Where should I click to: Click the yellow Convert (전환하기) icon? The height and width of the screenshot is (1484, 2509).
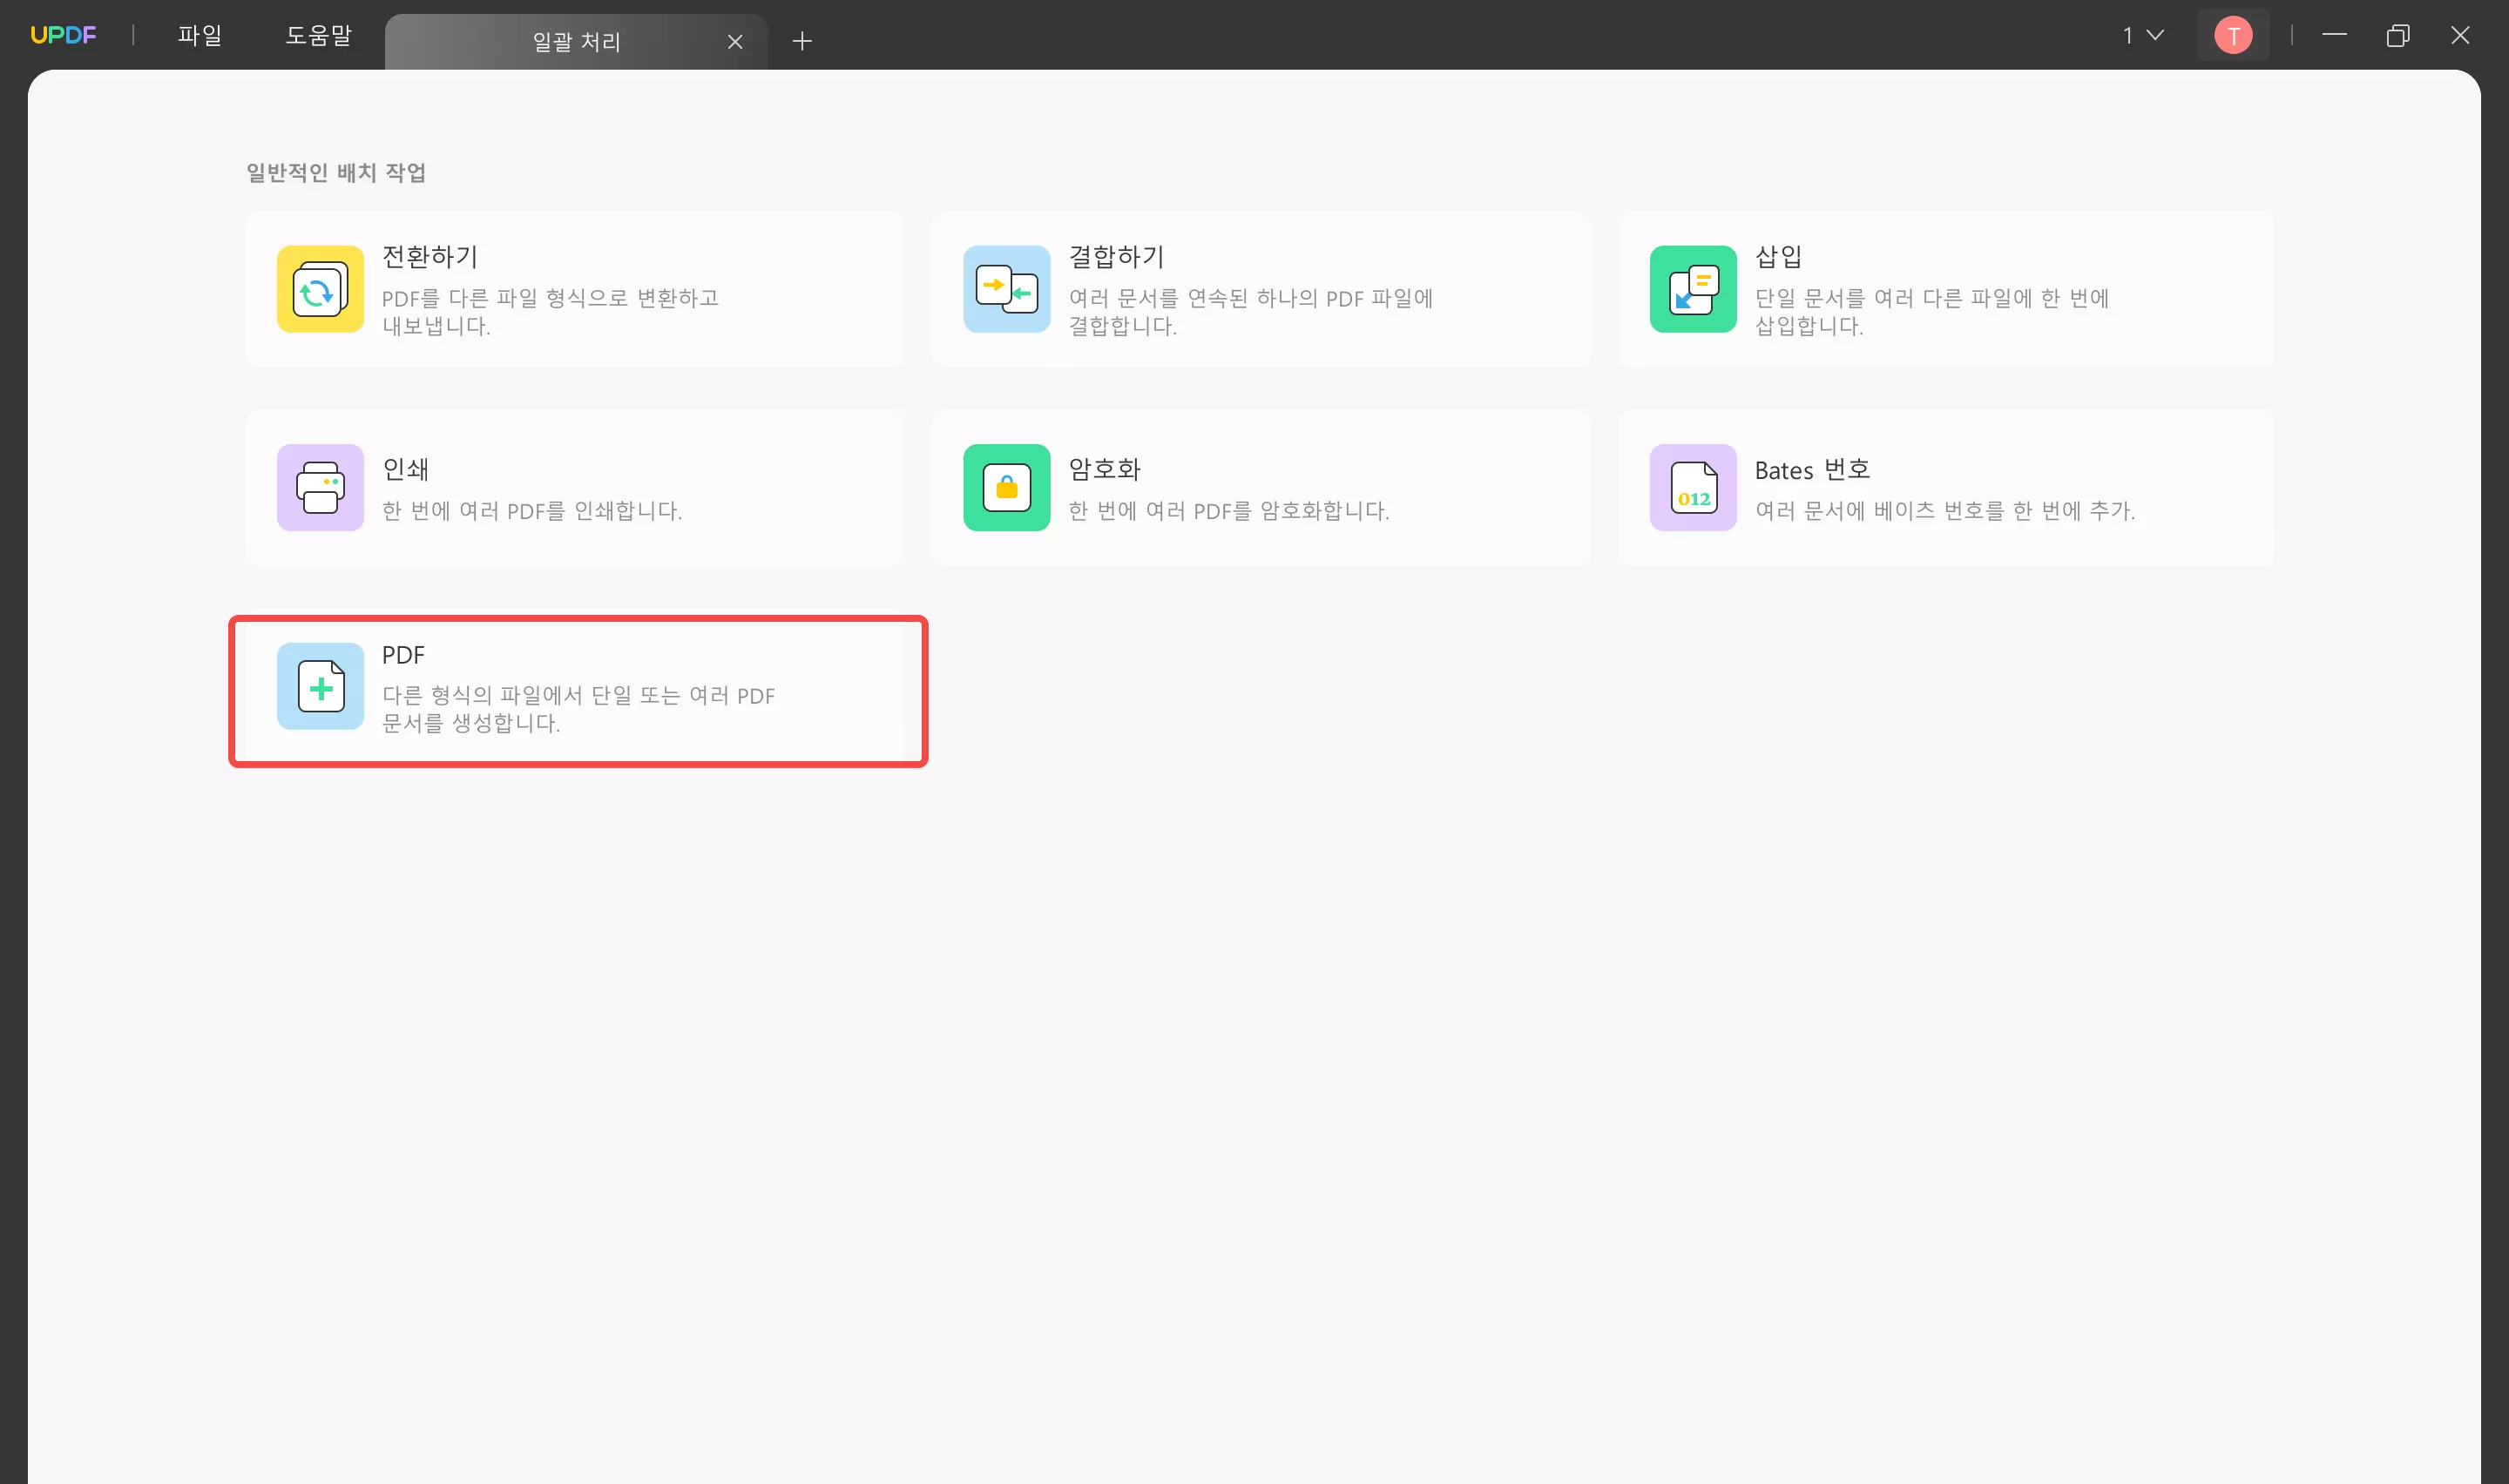click(x=320, y=289)
